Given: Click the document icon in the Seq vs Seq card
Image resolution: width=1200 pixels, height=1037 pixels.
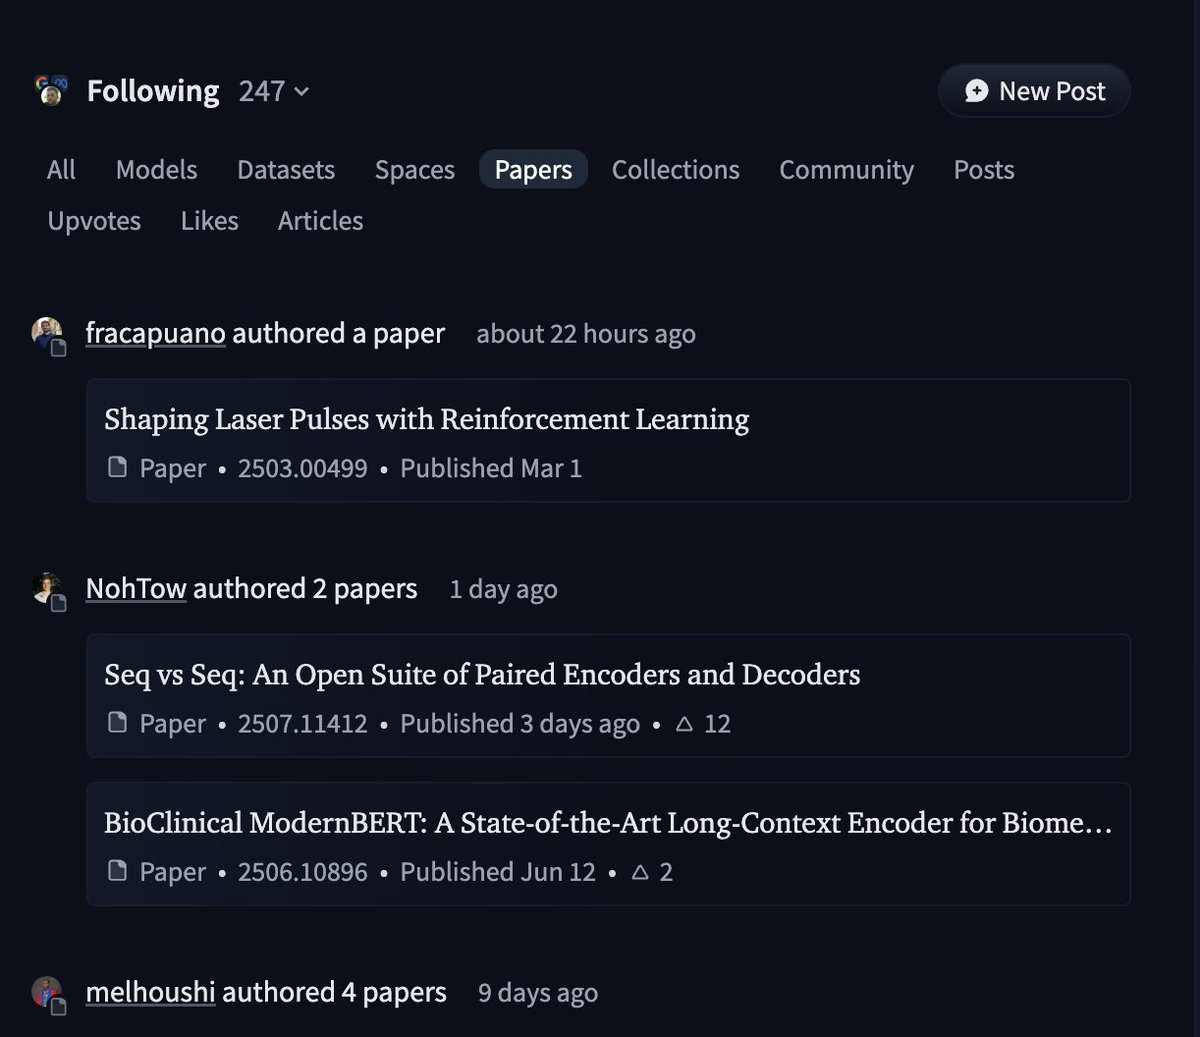Looking at the screenshot, I should pyautogui.click(x=117, y=723).
